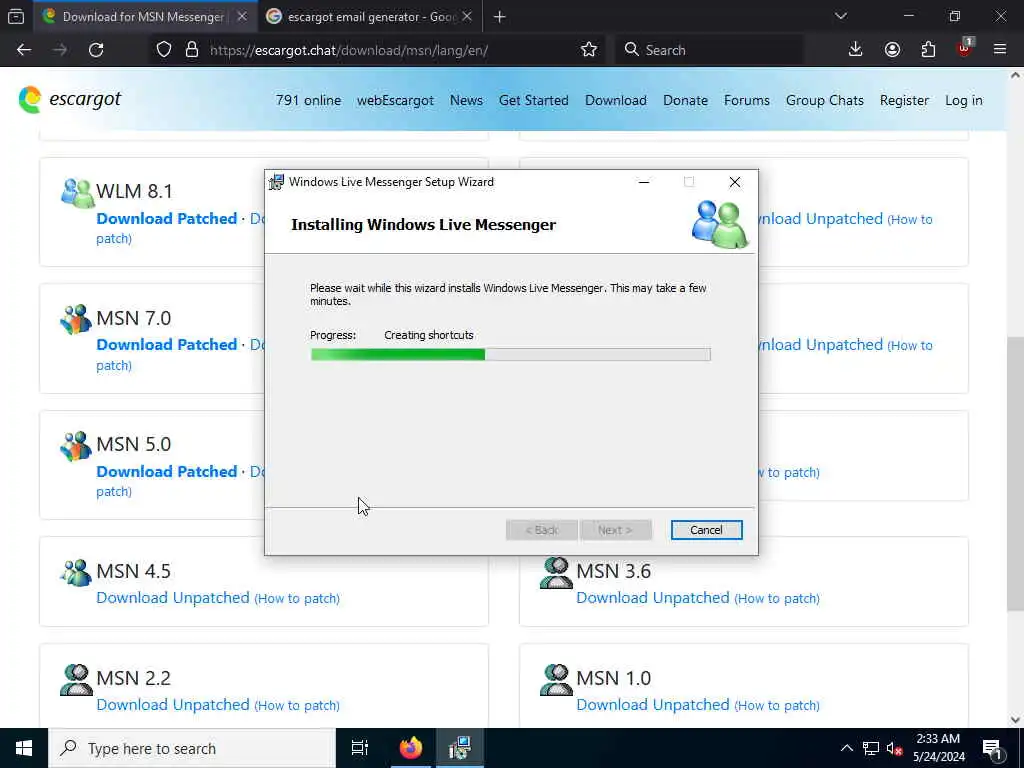Click the 791 online link
Viewport: 1024px width, 768px height.
pos(308,101)
